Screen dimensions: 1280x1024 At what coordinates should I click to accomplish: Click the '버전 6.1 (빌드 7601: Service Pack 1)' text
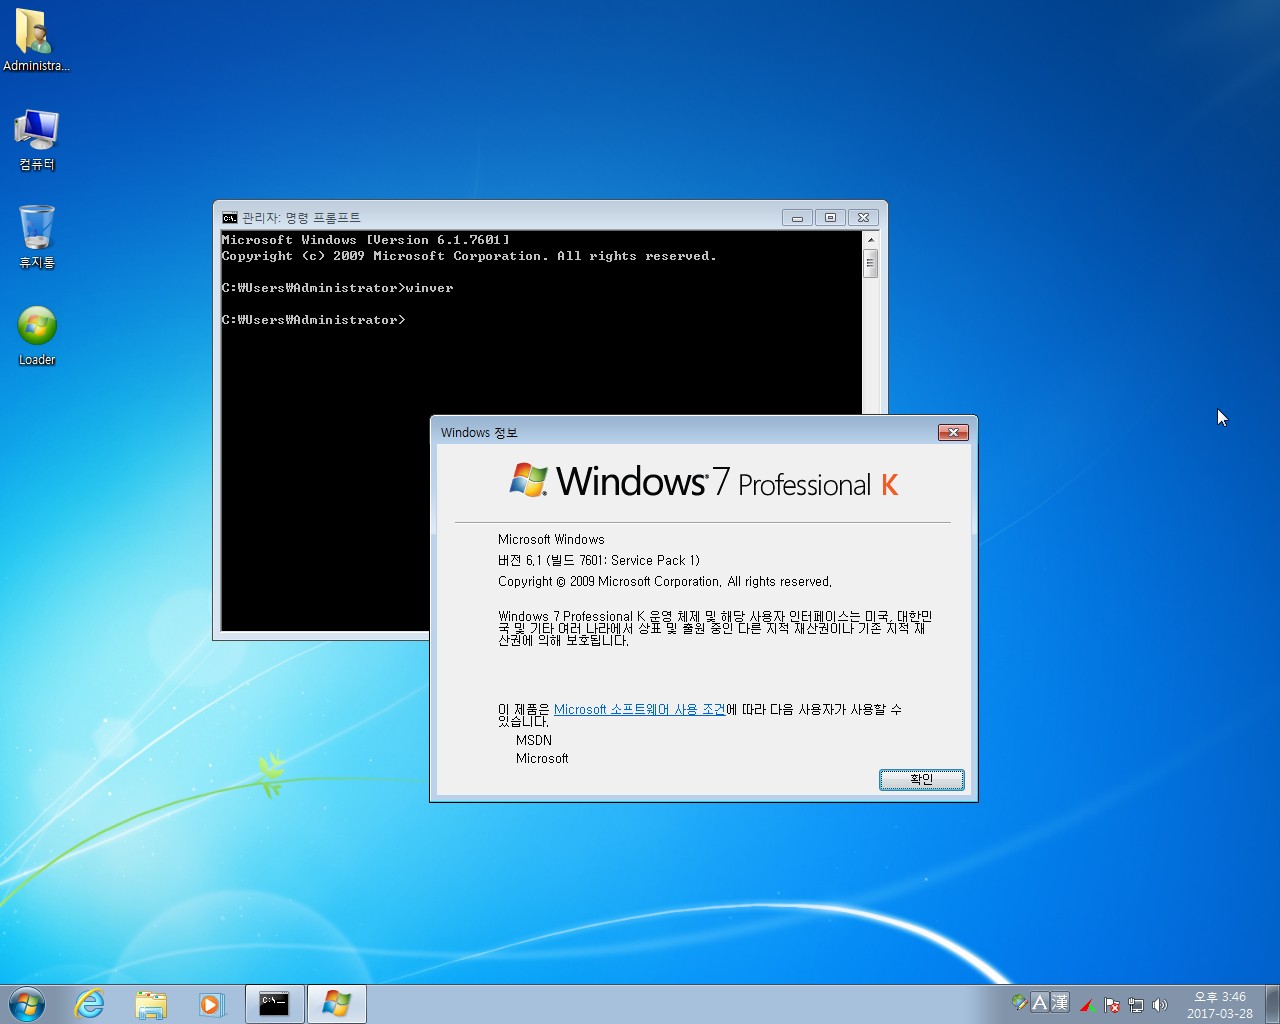point(599,560)
